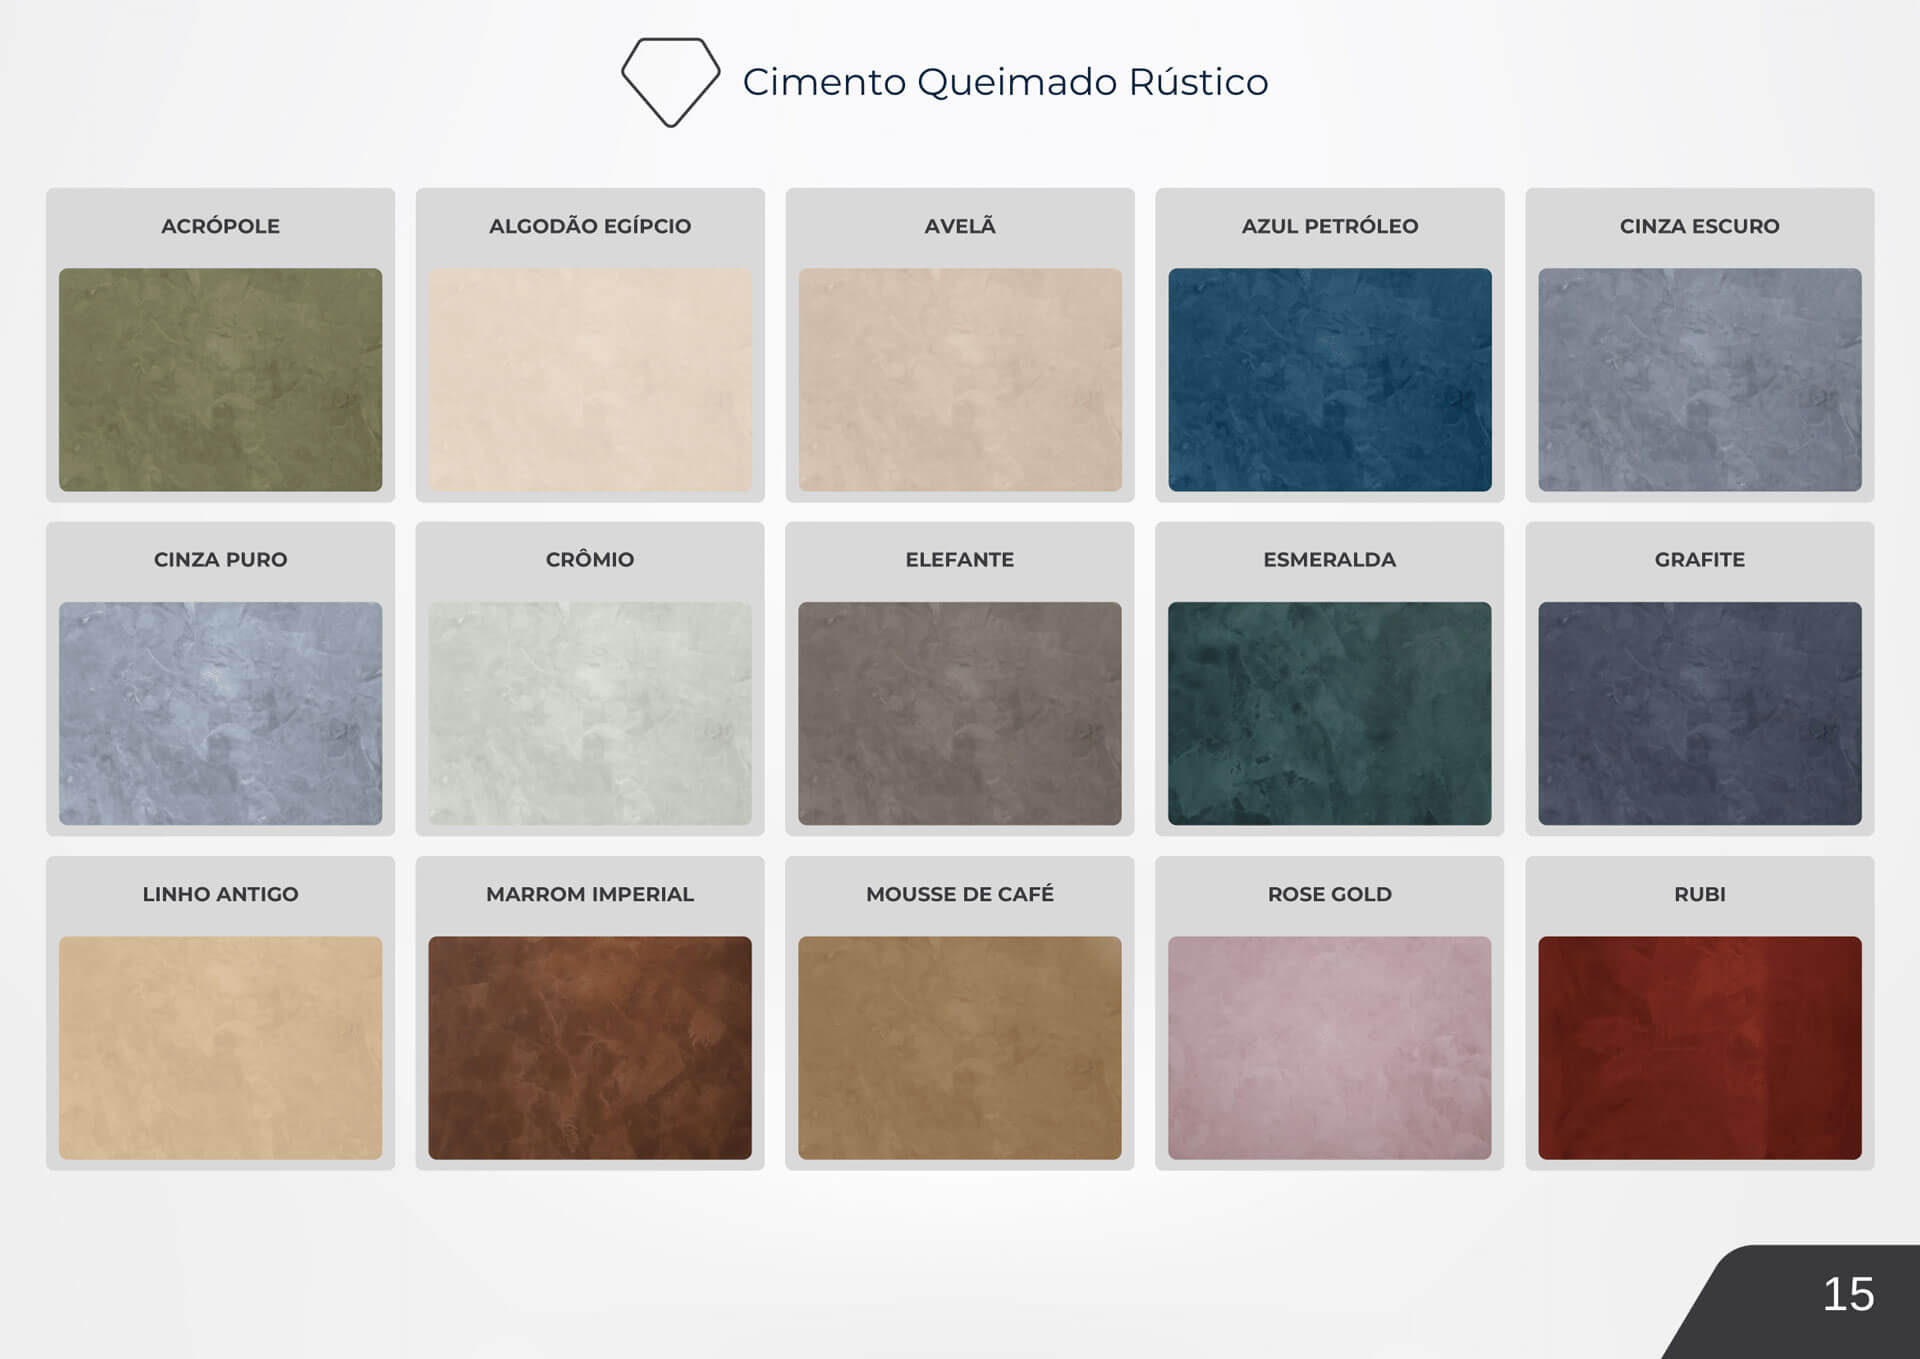Pick the Grafite dark navy swatch

coord(1700,713)
